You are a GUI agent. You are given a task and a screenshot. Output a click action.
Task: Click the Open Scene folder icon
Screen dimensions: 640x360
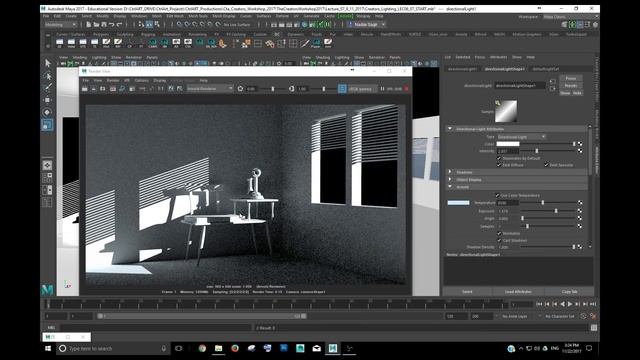click(96, 24)
